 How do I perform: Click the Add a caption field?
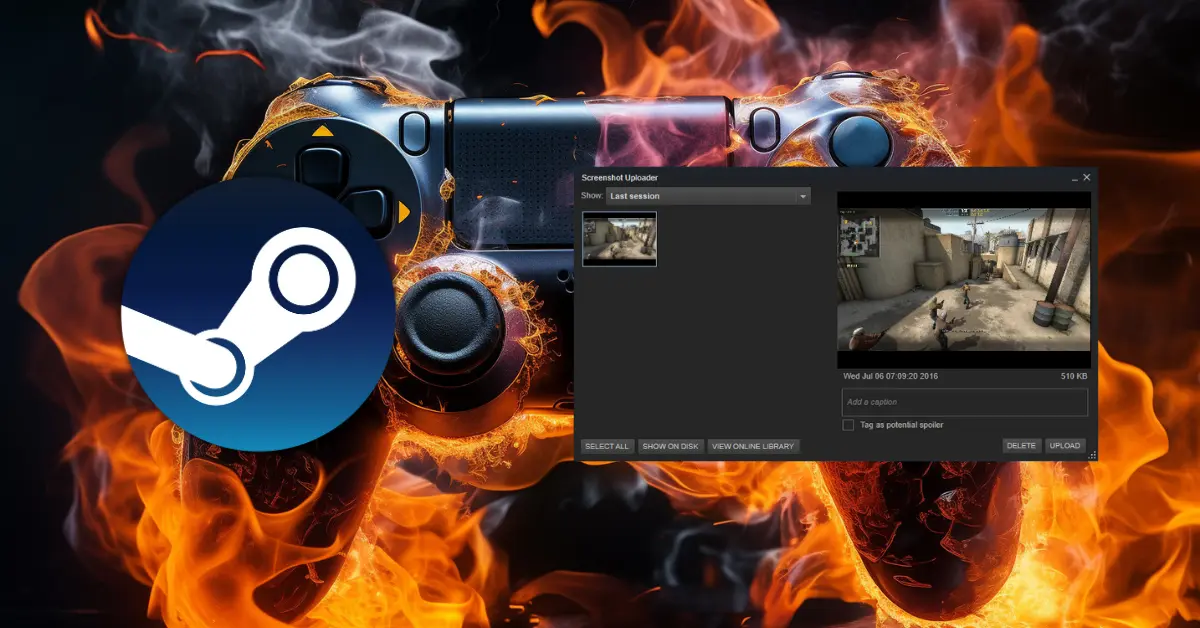pyautogui.click(x=964, y=402)
